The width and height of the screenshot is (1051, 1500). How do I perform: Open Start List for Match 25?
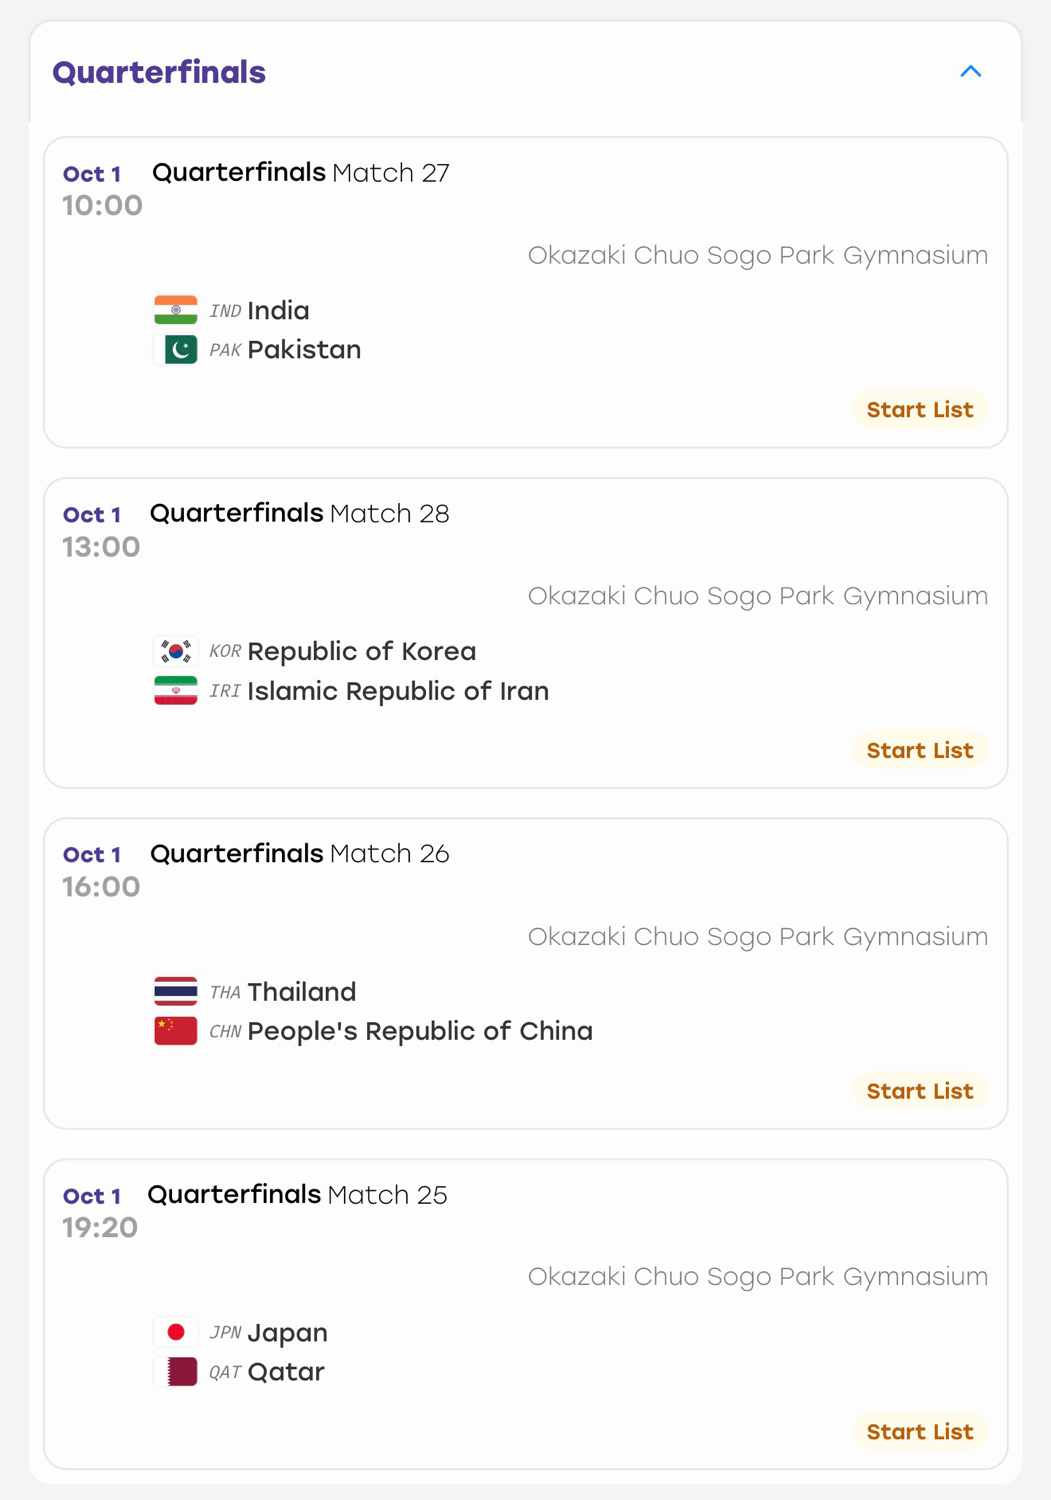(x=920, y=1432)
